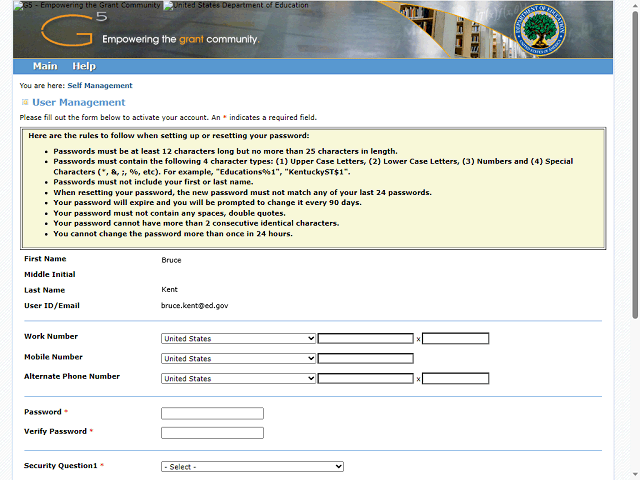Open the Main menu

(x=45, y=66)
